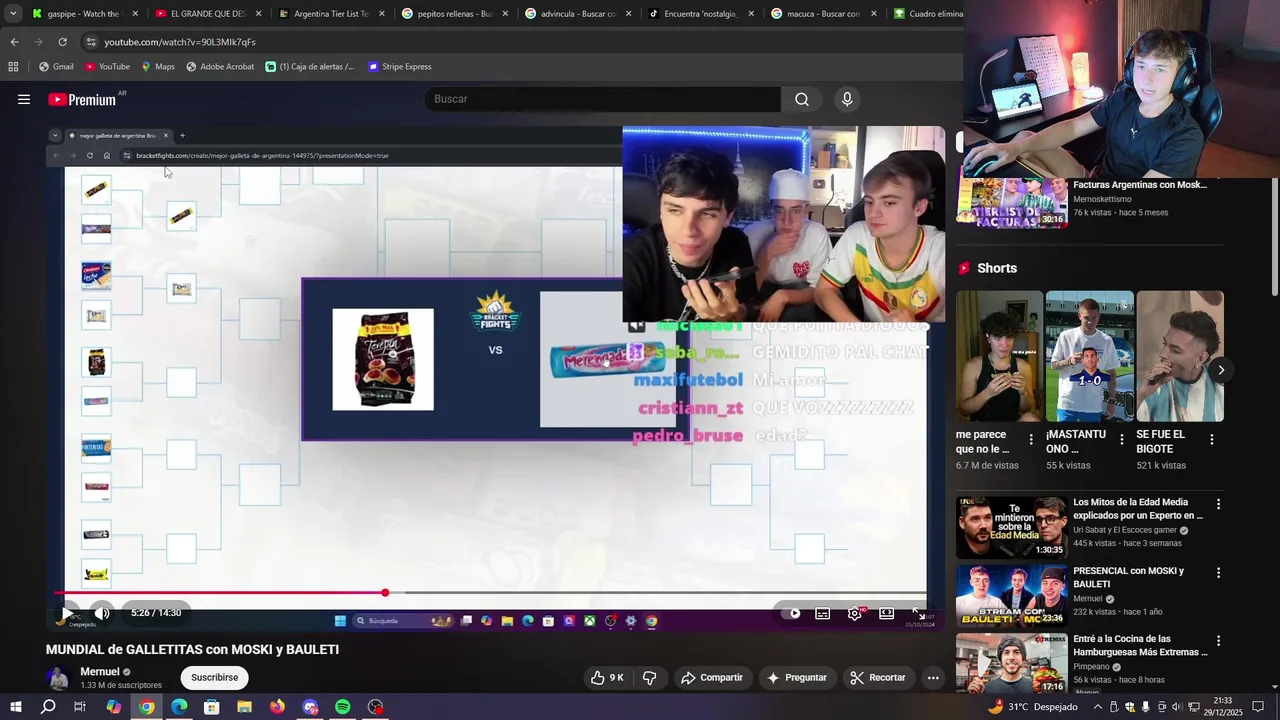Open options for Entré a la Cocina video
The width and height of the screenshot is (1280, 720).
click(1218, 641)
